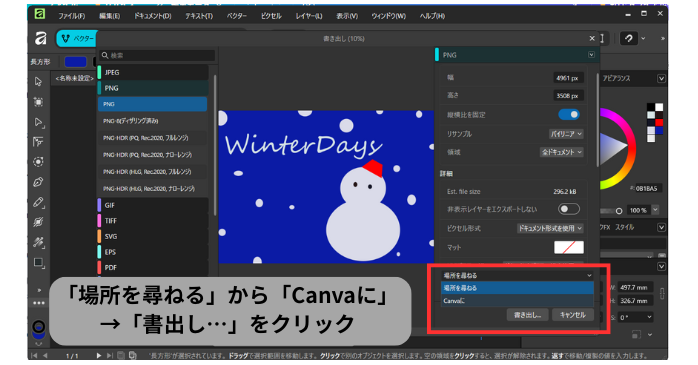Select the Pen tool
This screenshot has height=365, width=698.
[38, 182]
